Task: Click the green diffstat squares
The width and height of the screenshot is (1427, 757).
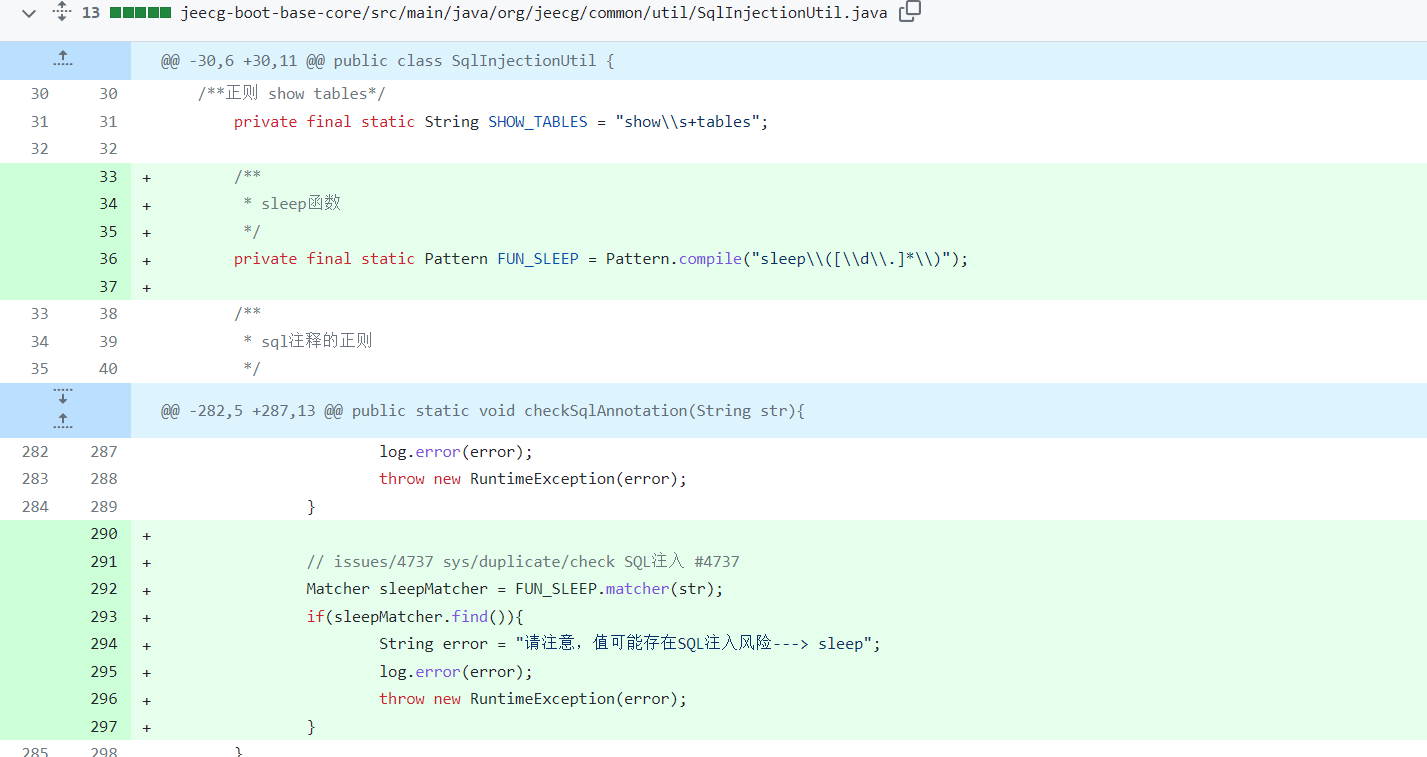Action: (x=140, y=13)
